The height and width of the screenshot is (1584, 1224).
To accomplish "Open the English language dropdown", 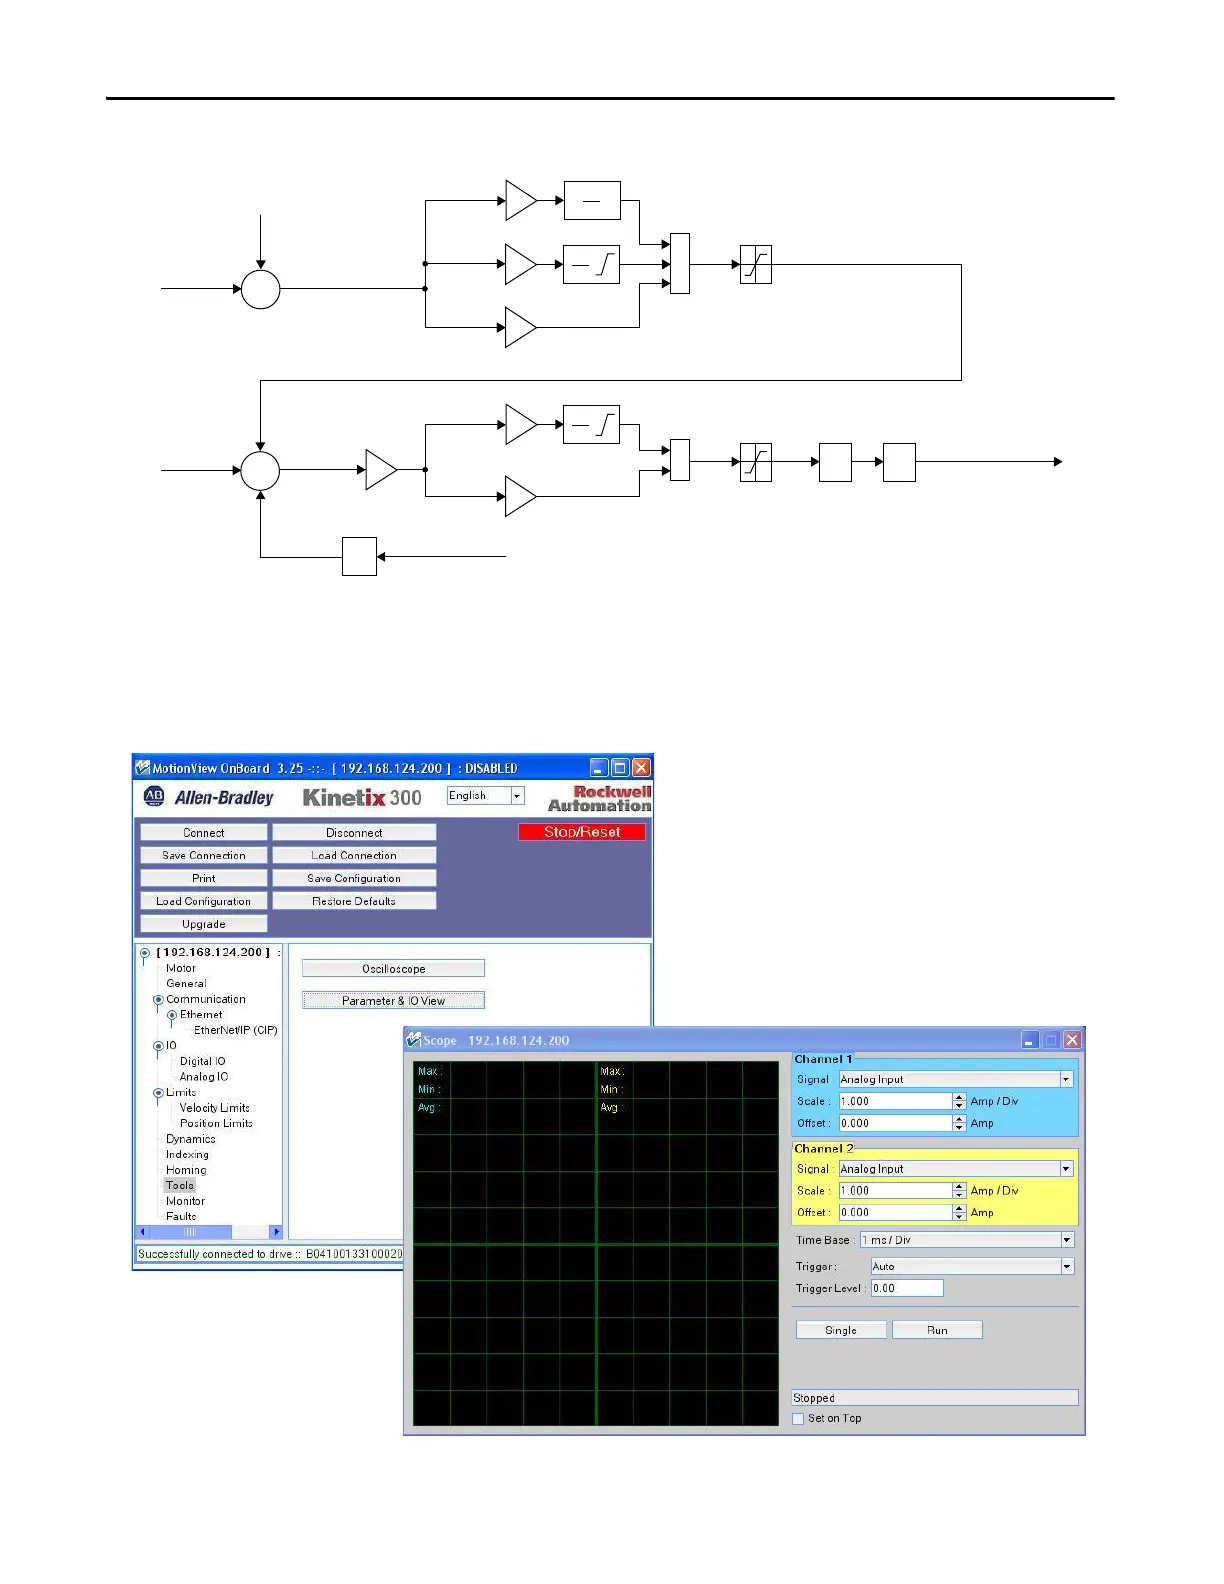I will coord(517,796).
